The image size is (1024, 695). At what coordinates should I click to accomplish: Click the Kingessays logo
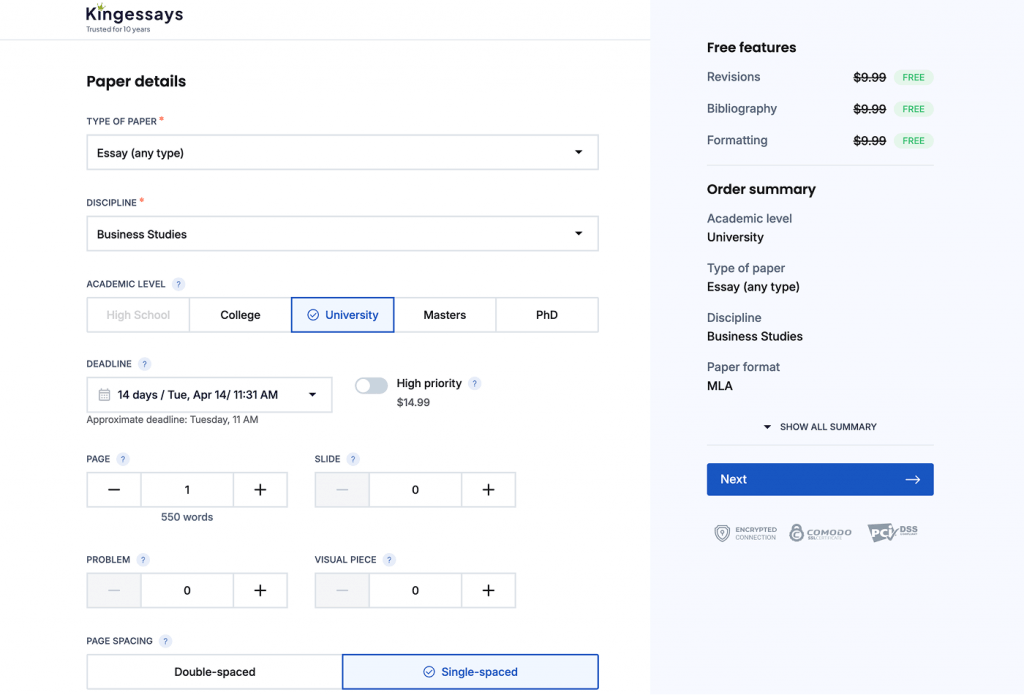tap(134, 17)
